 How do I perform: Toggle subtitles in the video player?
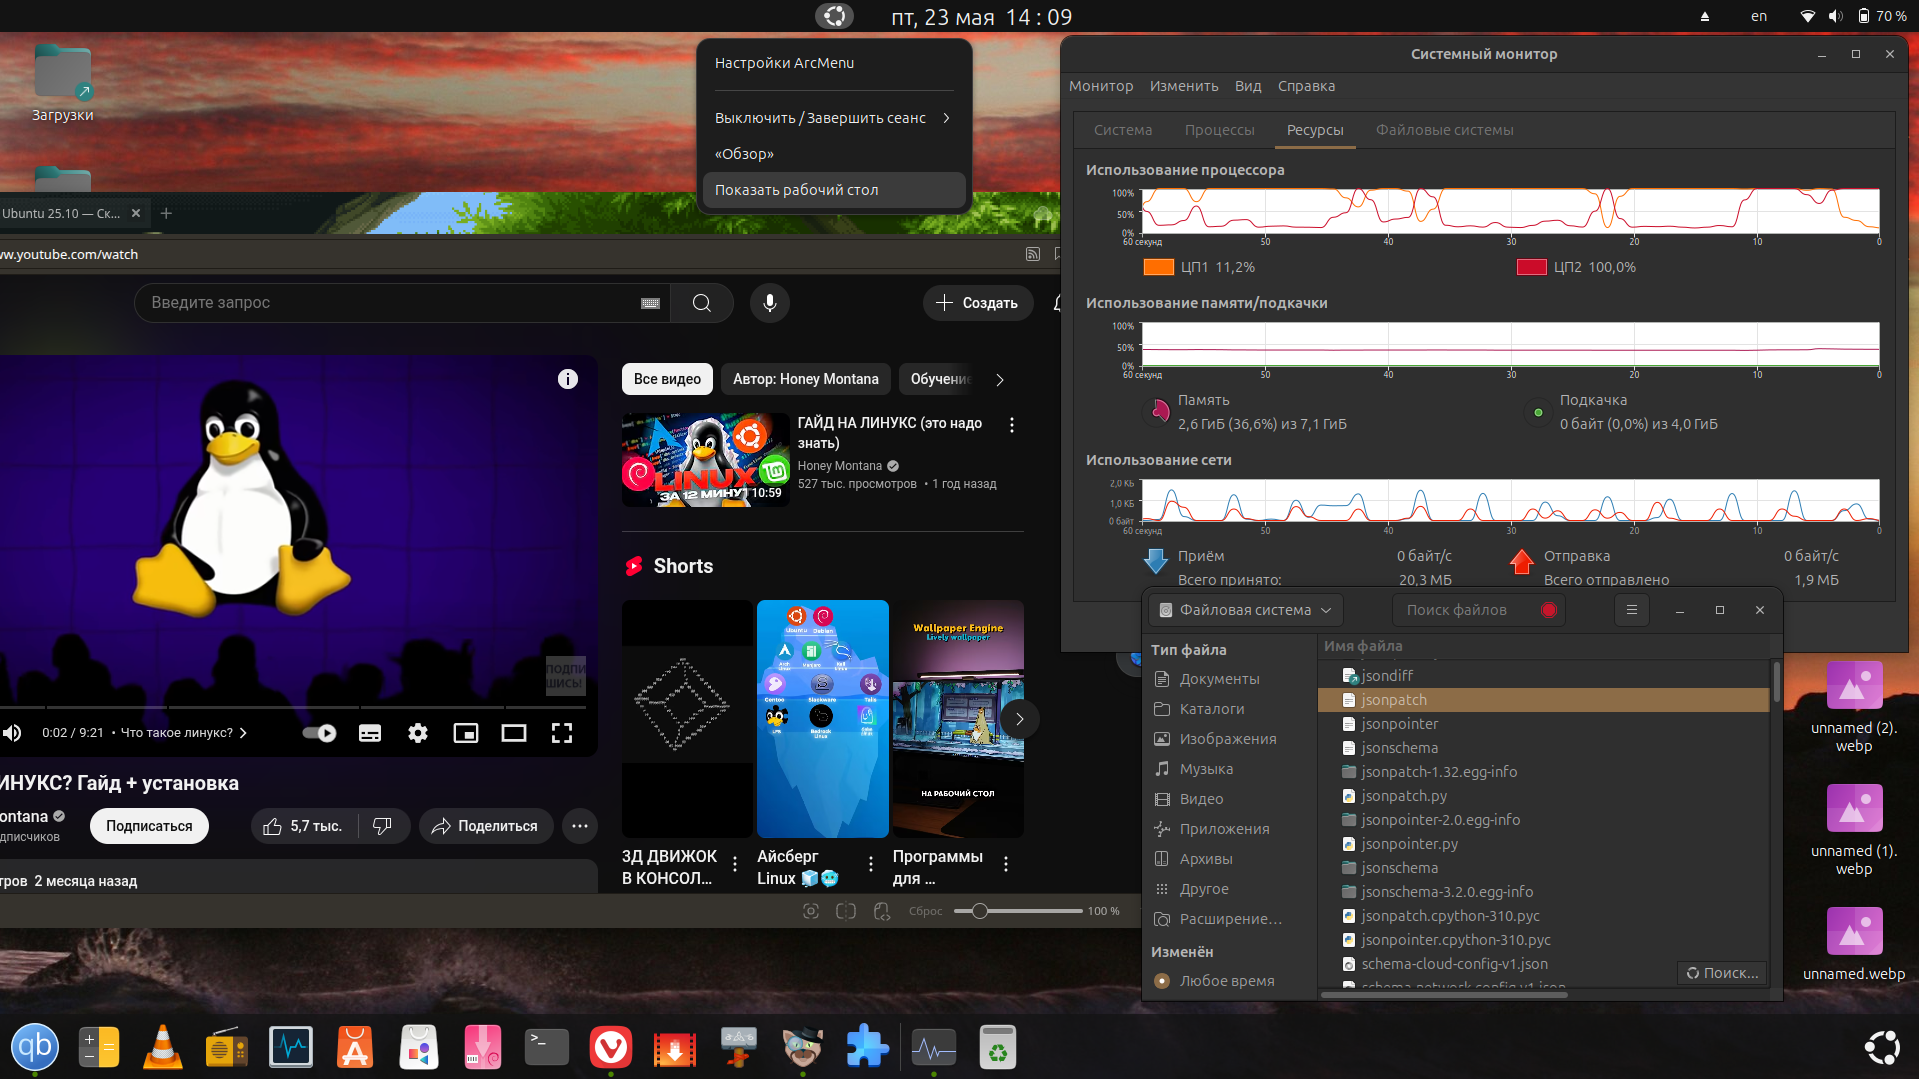[370, 733]
